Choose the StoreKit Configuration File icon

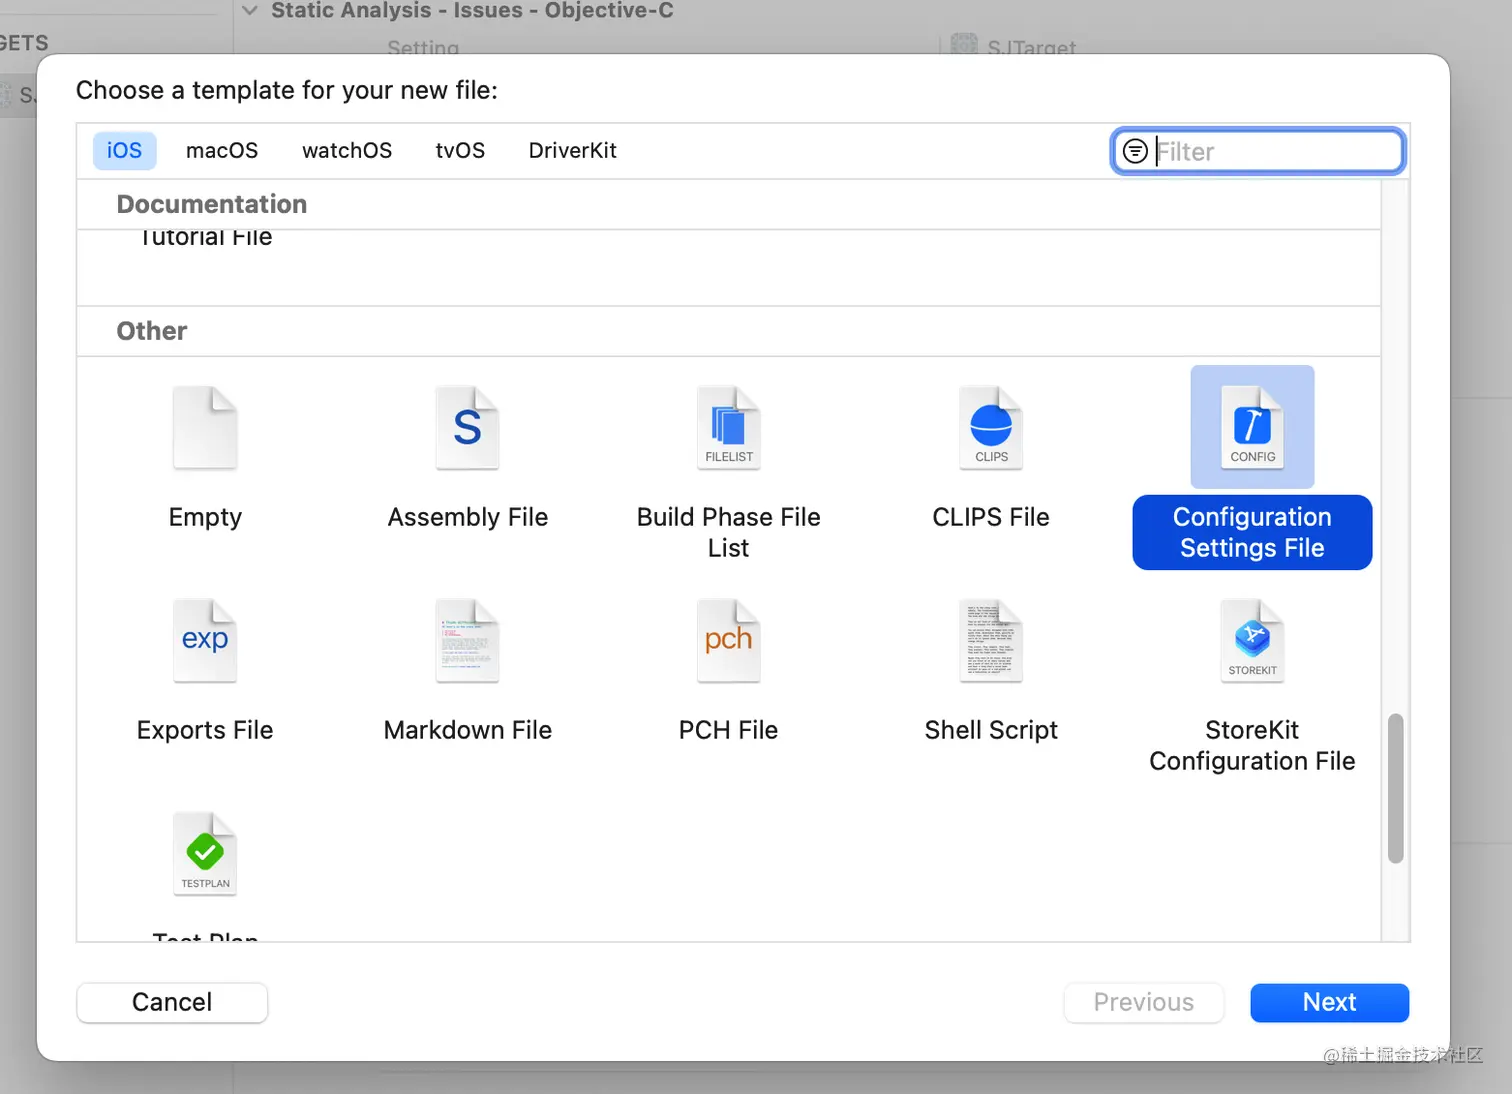pyautogui.click(x=1252, y=641)
